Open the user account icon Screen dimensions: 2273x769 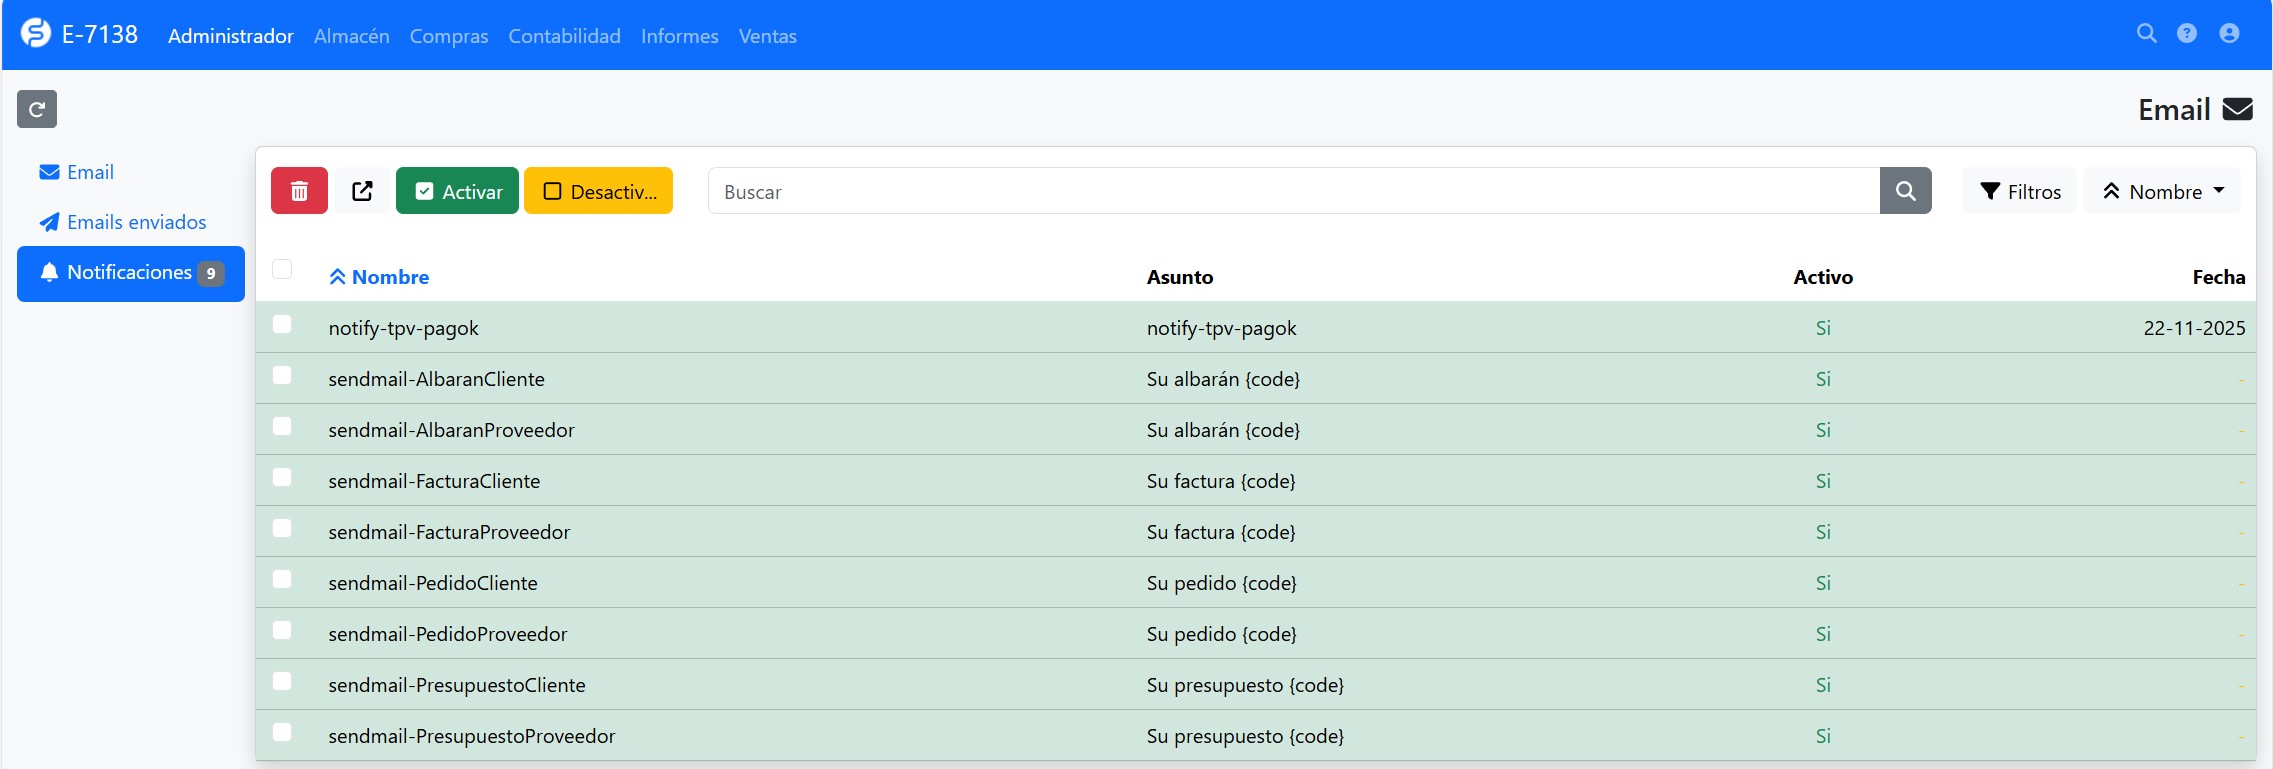click(x=2229, y=33)
